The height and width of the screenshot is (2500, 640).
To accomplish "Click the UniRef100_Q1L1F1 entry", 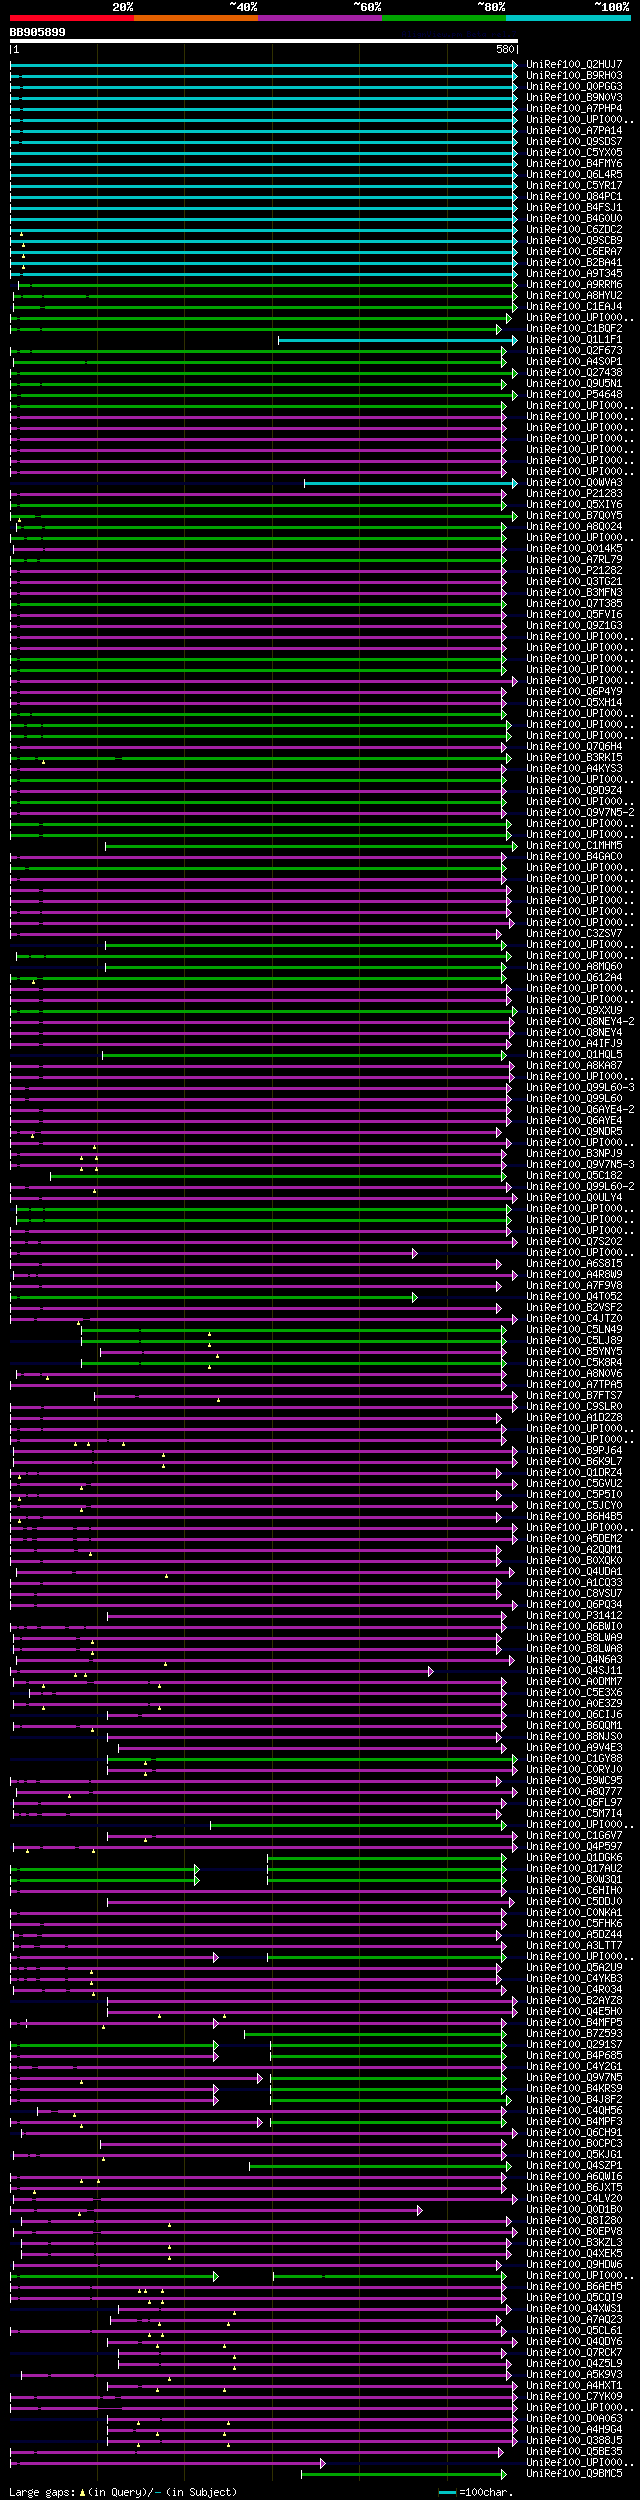I will [574, 340].
